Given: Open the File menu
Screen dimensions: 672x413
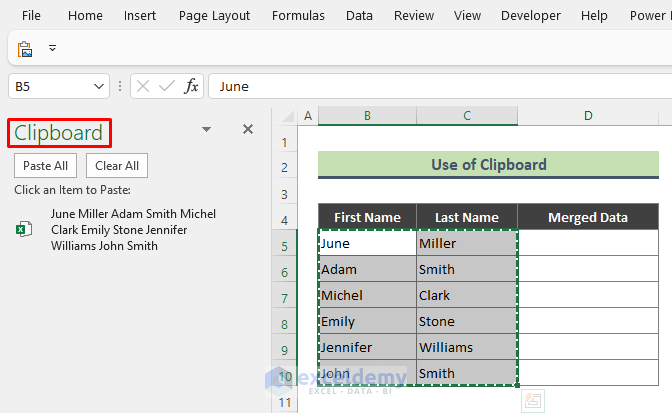Looking at the screenshot, I should pyautogui.click(x=31, y=16).
